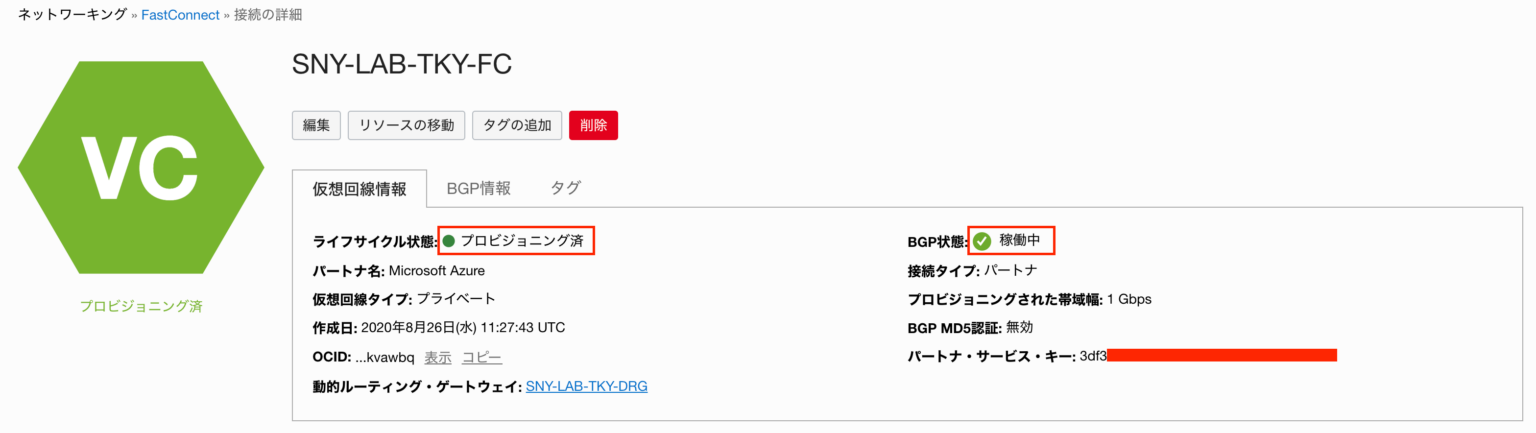Screen dimensions: 1536x433
Task: Open the SNY-LAB-TKY-DRG gateway link
Action: click(586, 386)
